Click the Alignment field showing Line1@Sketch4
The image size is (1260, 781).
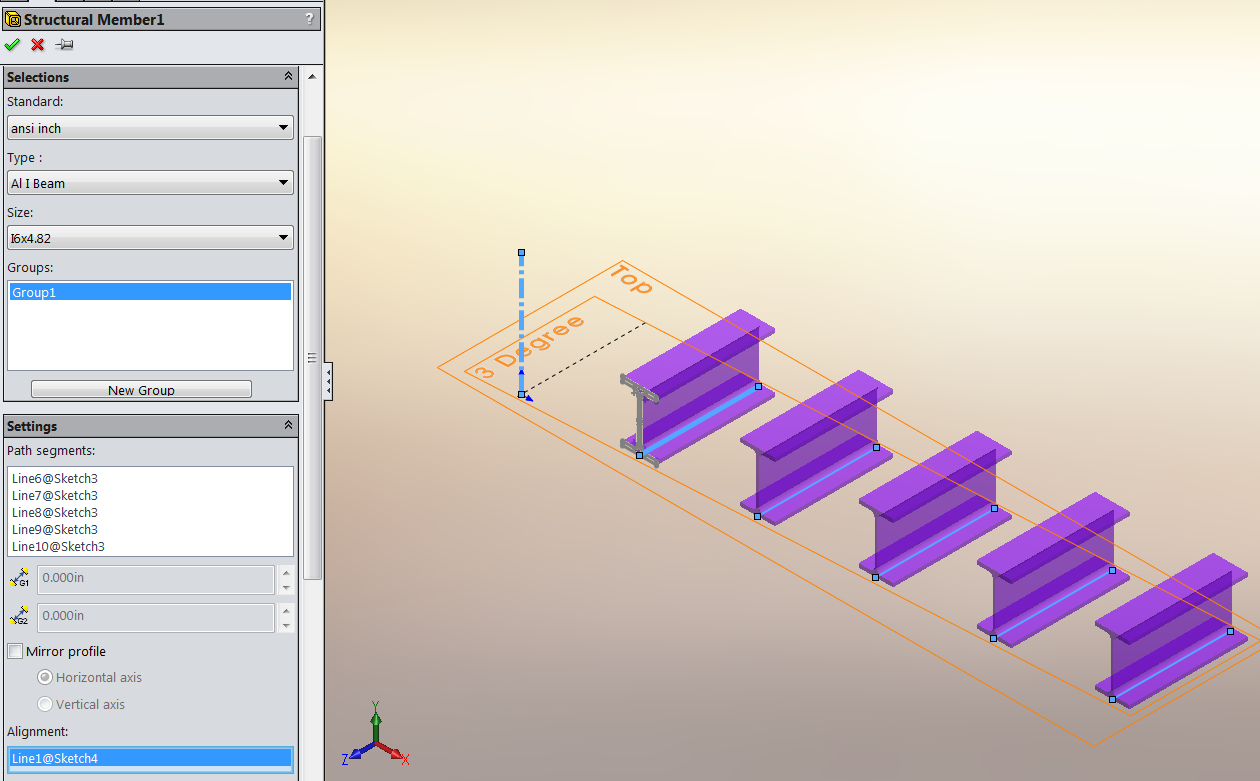click(x=150, y=758)
